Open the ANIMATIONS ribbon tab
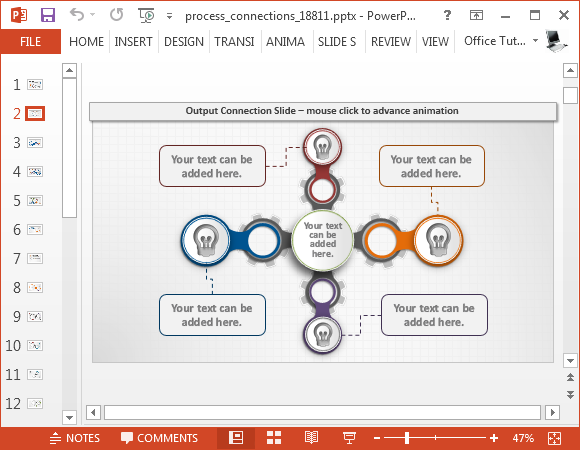This screenshot has width=580, height=450. coord(285,41)
